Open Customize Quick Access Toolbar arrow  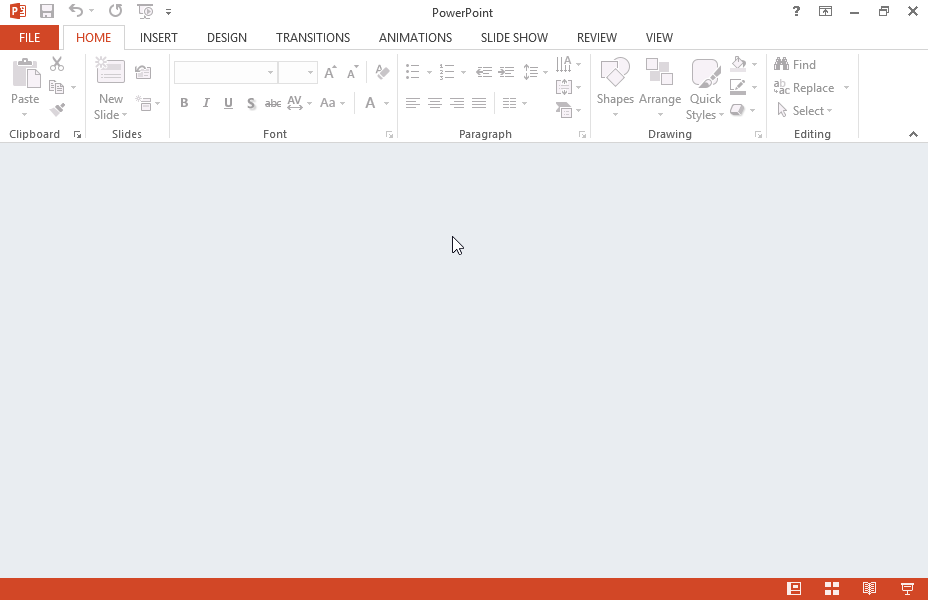(x=169, y=12)
